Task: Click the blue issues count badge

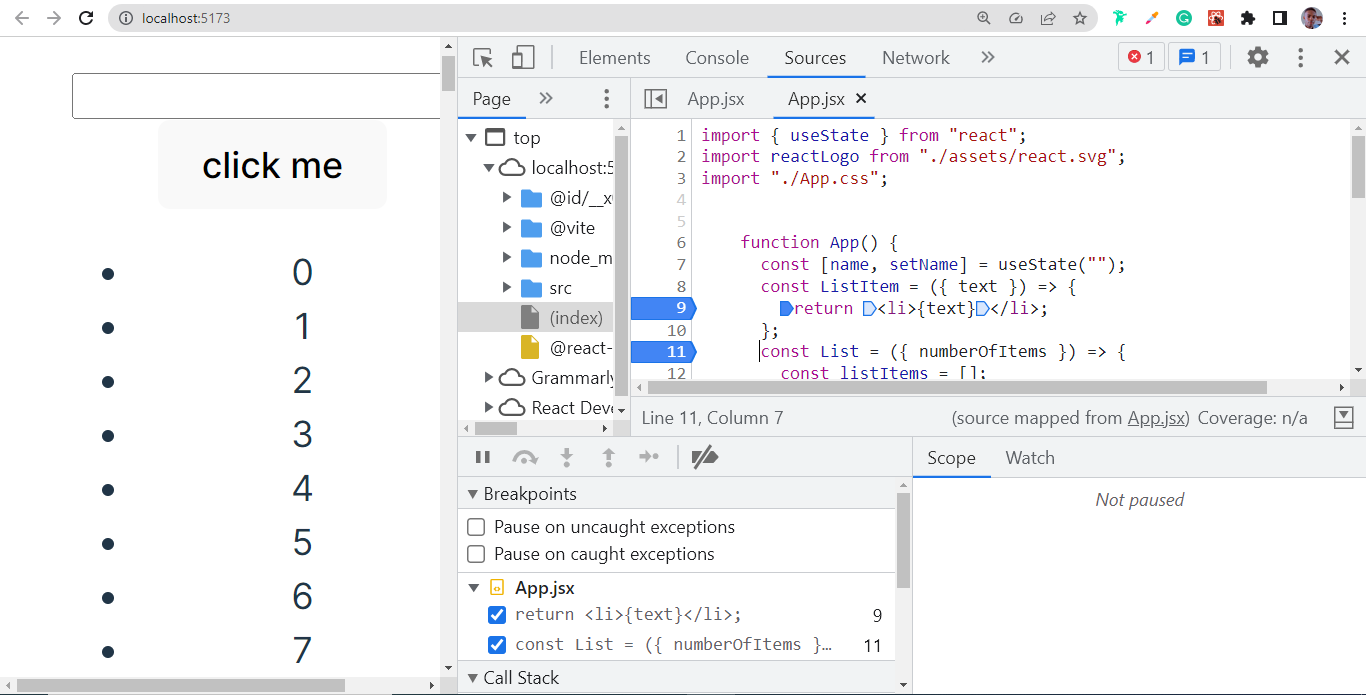Action: (1194, 58)
